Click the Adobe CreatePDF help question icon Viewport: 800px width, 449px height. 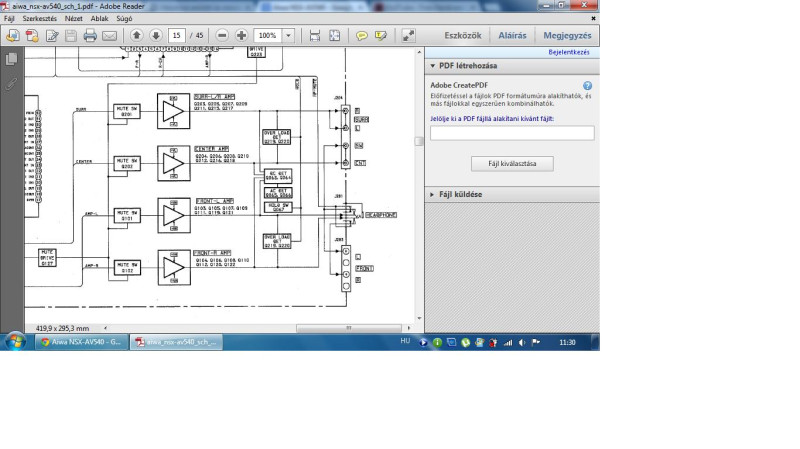pos(587,86)
